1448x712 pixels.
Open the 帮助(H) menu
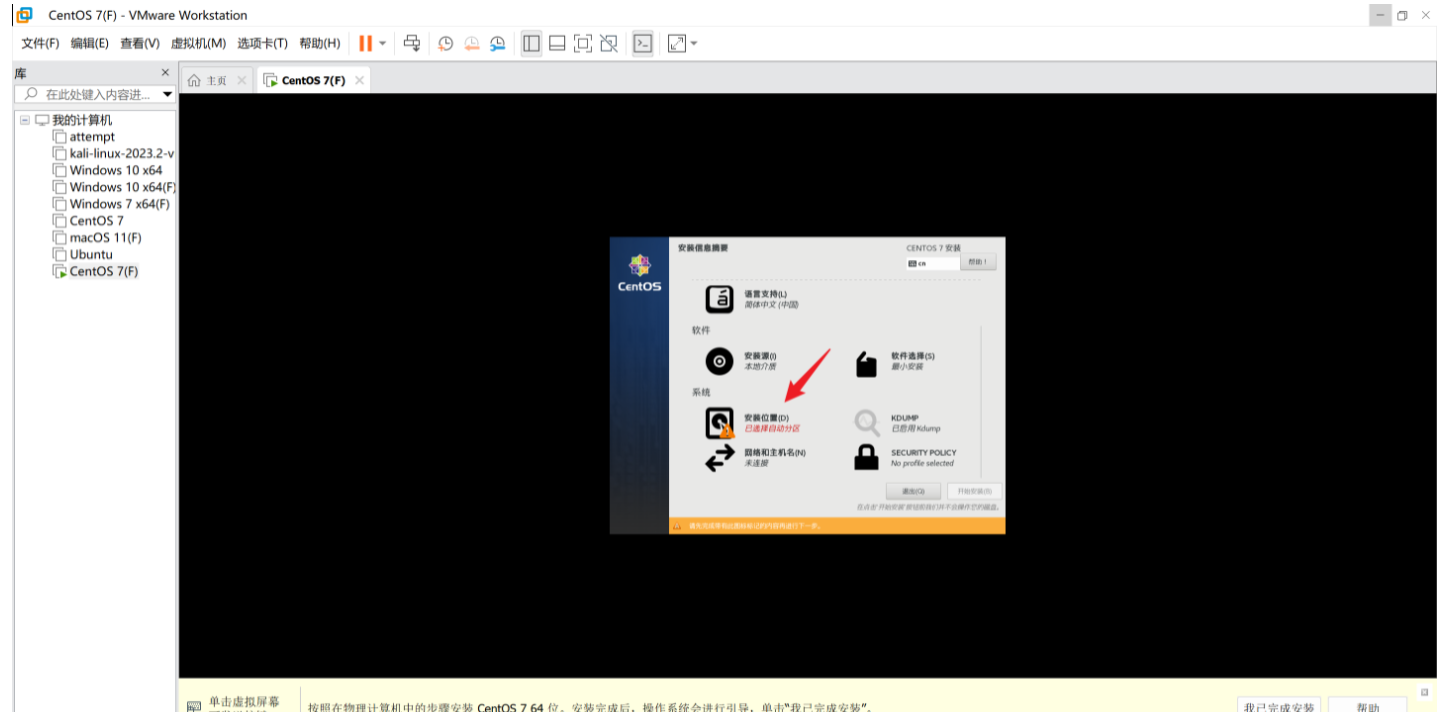pos(319,43)
